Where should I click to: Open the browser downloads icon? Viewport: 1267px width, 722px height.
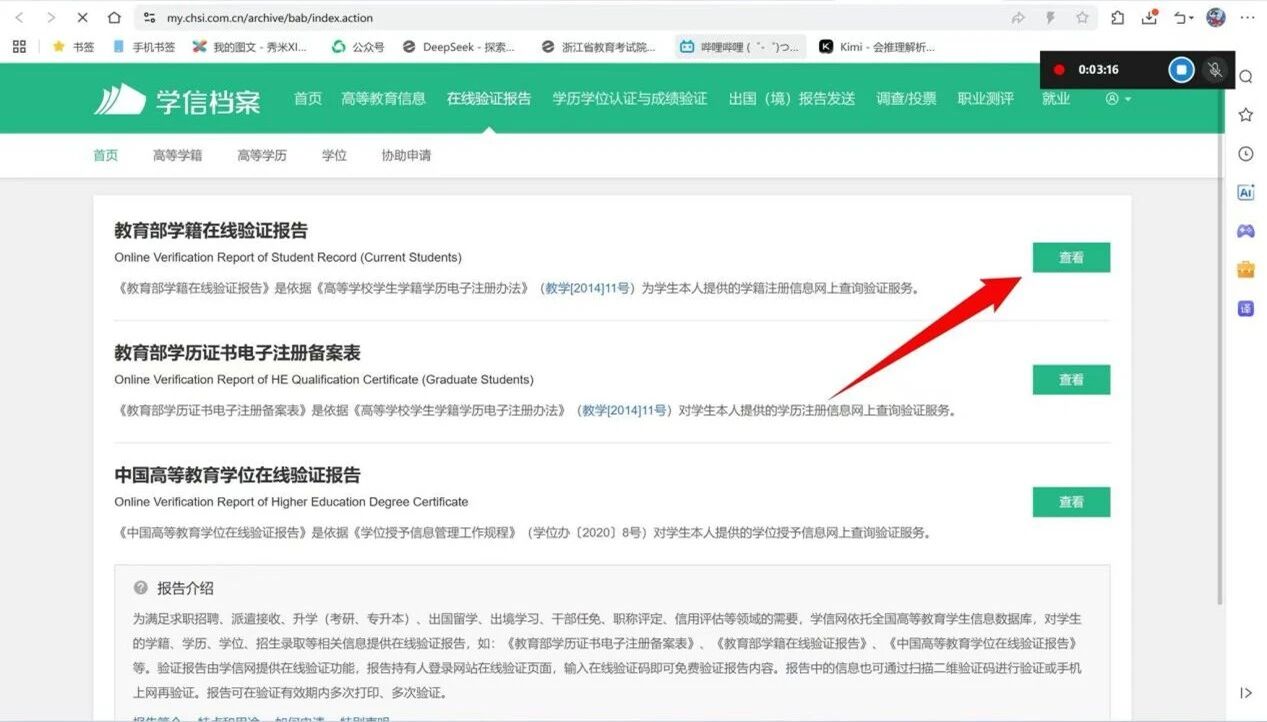pos(1150,18)
